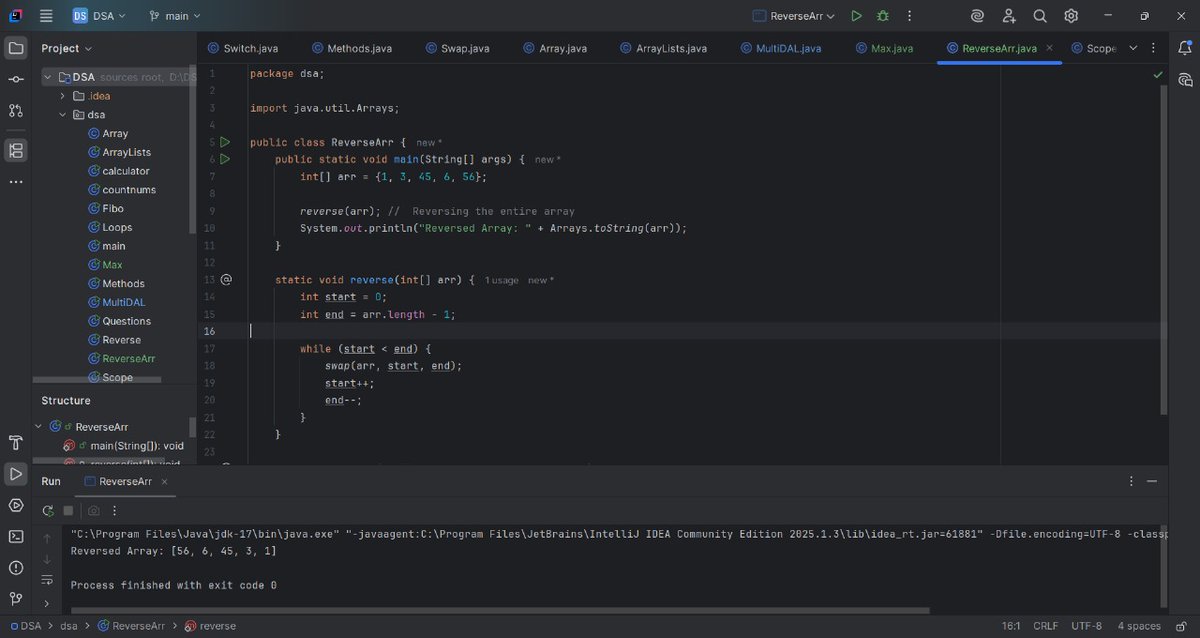Click the screenshot camera icon in Run toolbar
1200x638 pixels.
[x=94, y=510]
